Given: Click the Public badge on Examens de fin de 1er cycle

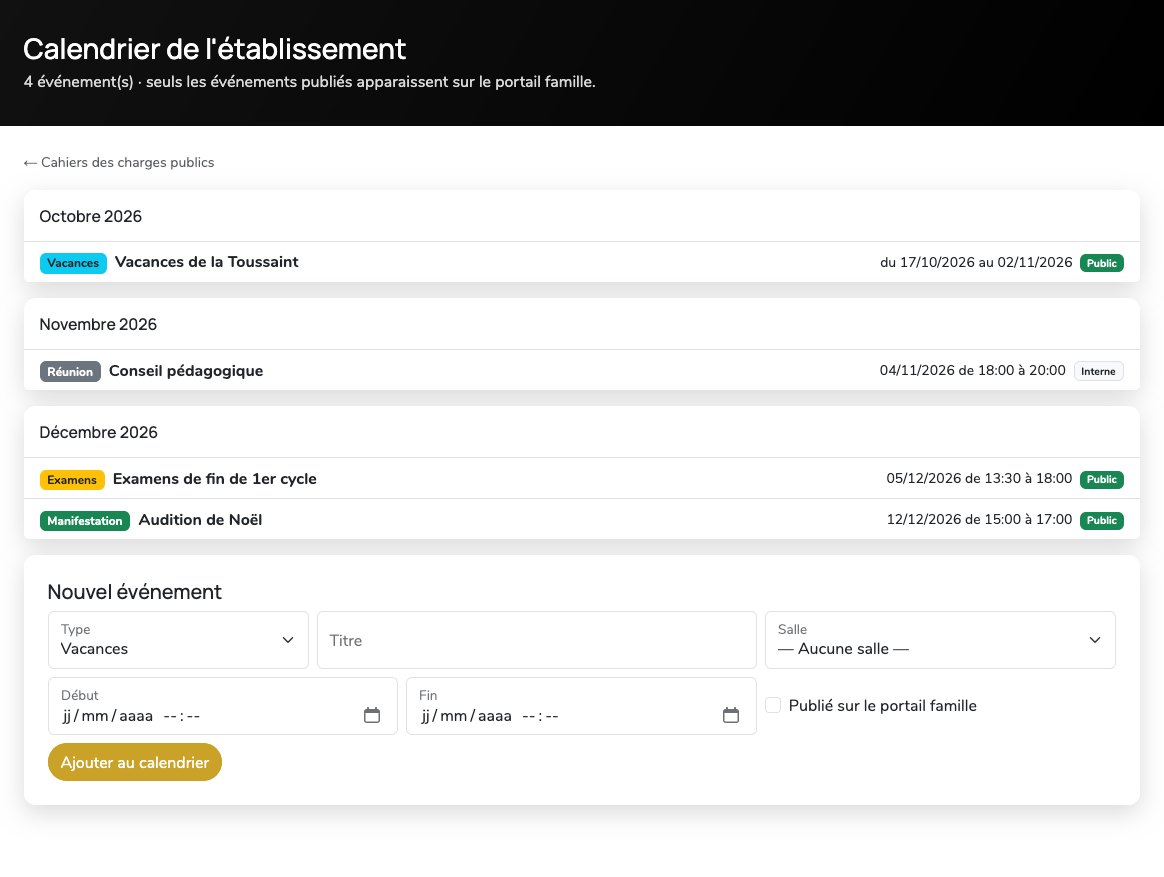Looking at the screenshot, I should (x=1102, y=480).
